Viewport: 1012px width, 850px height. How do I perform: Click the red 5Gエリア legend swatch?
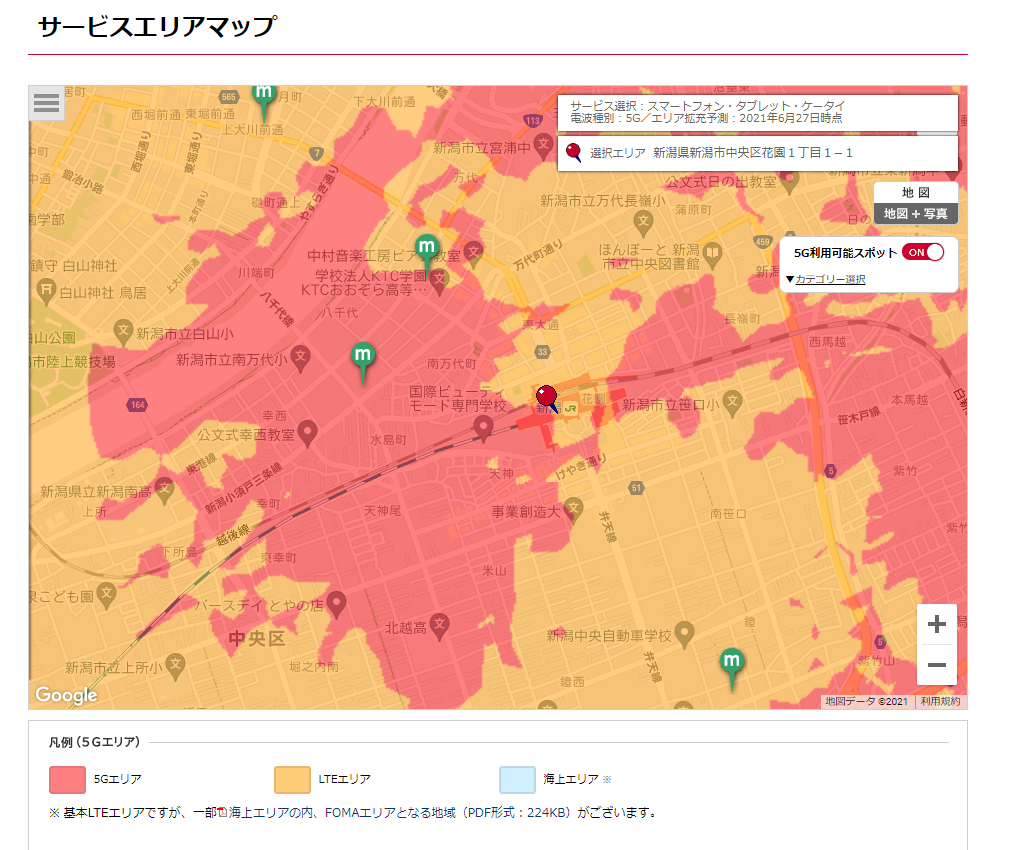click(67, 780)
